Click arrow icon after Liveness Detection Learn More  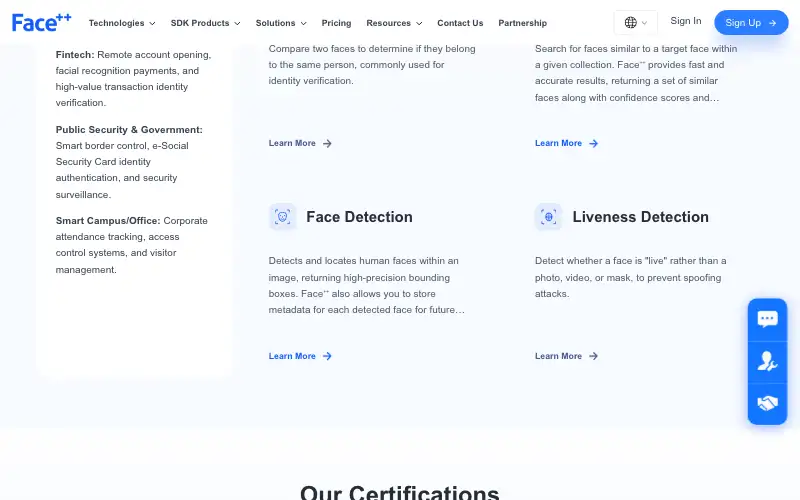593,356
